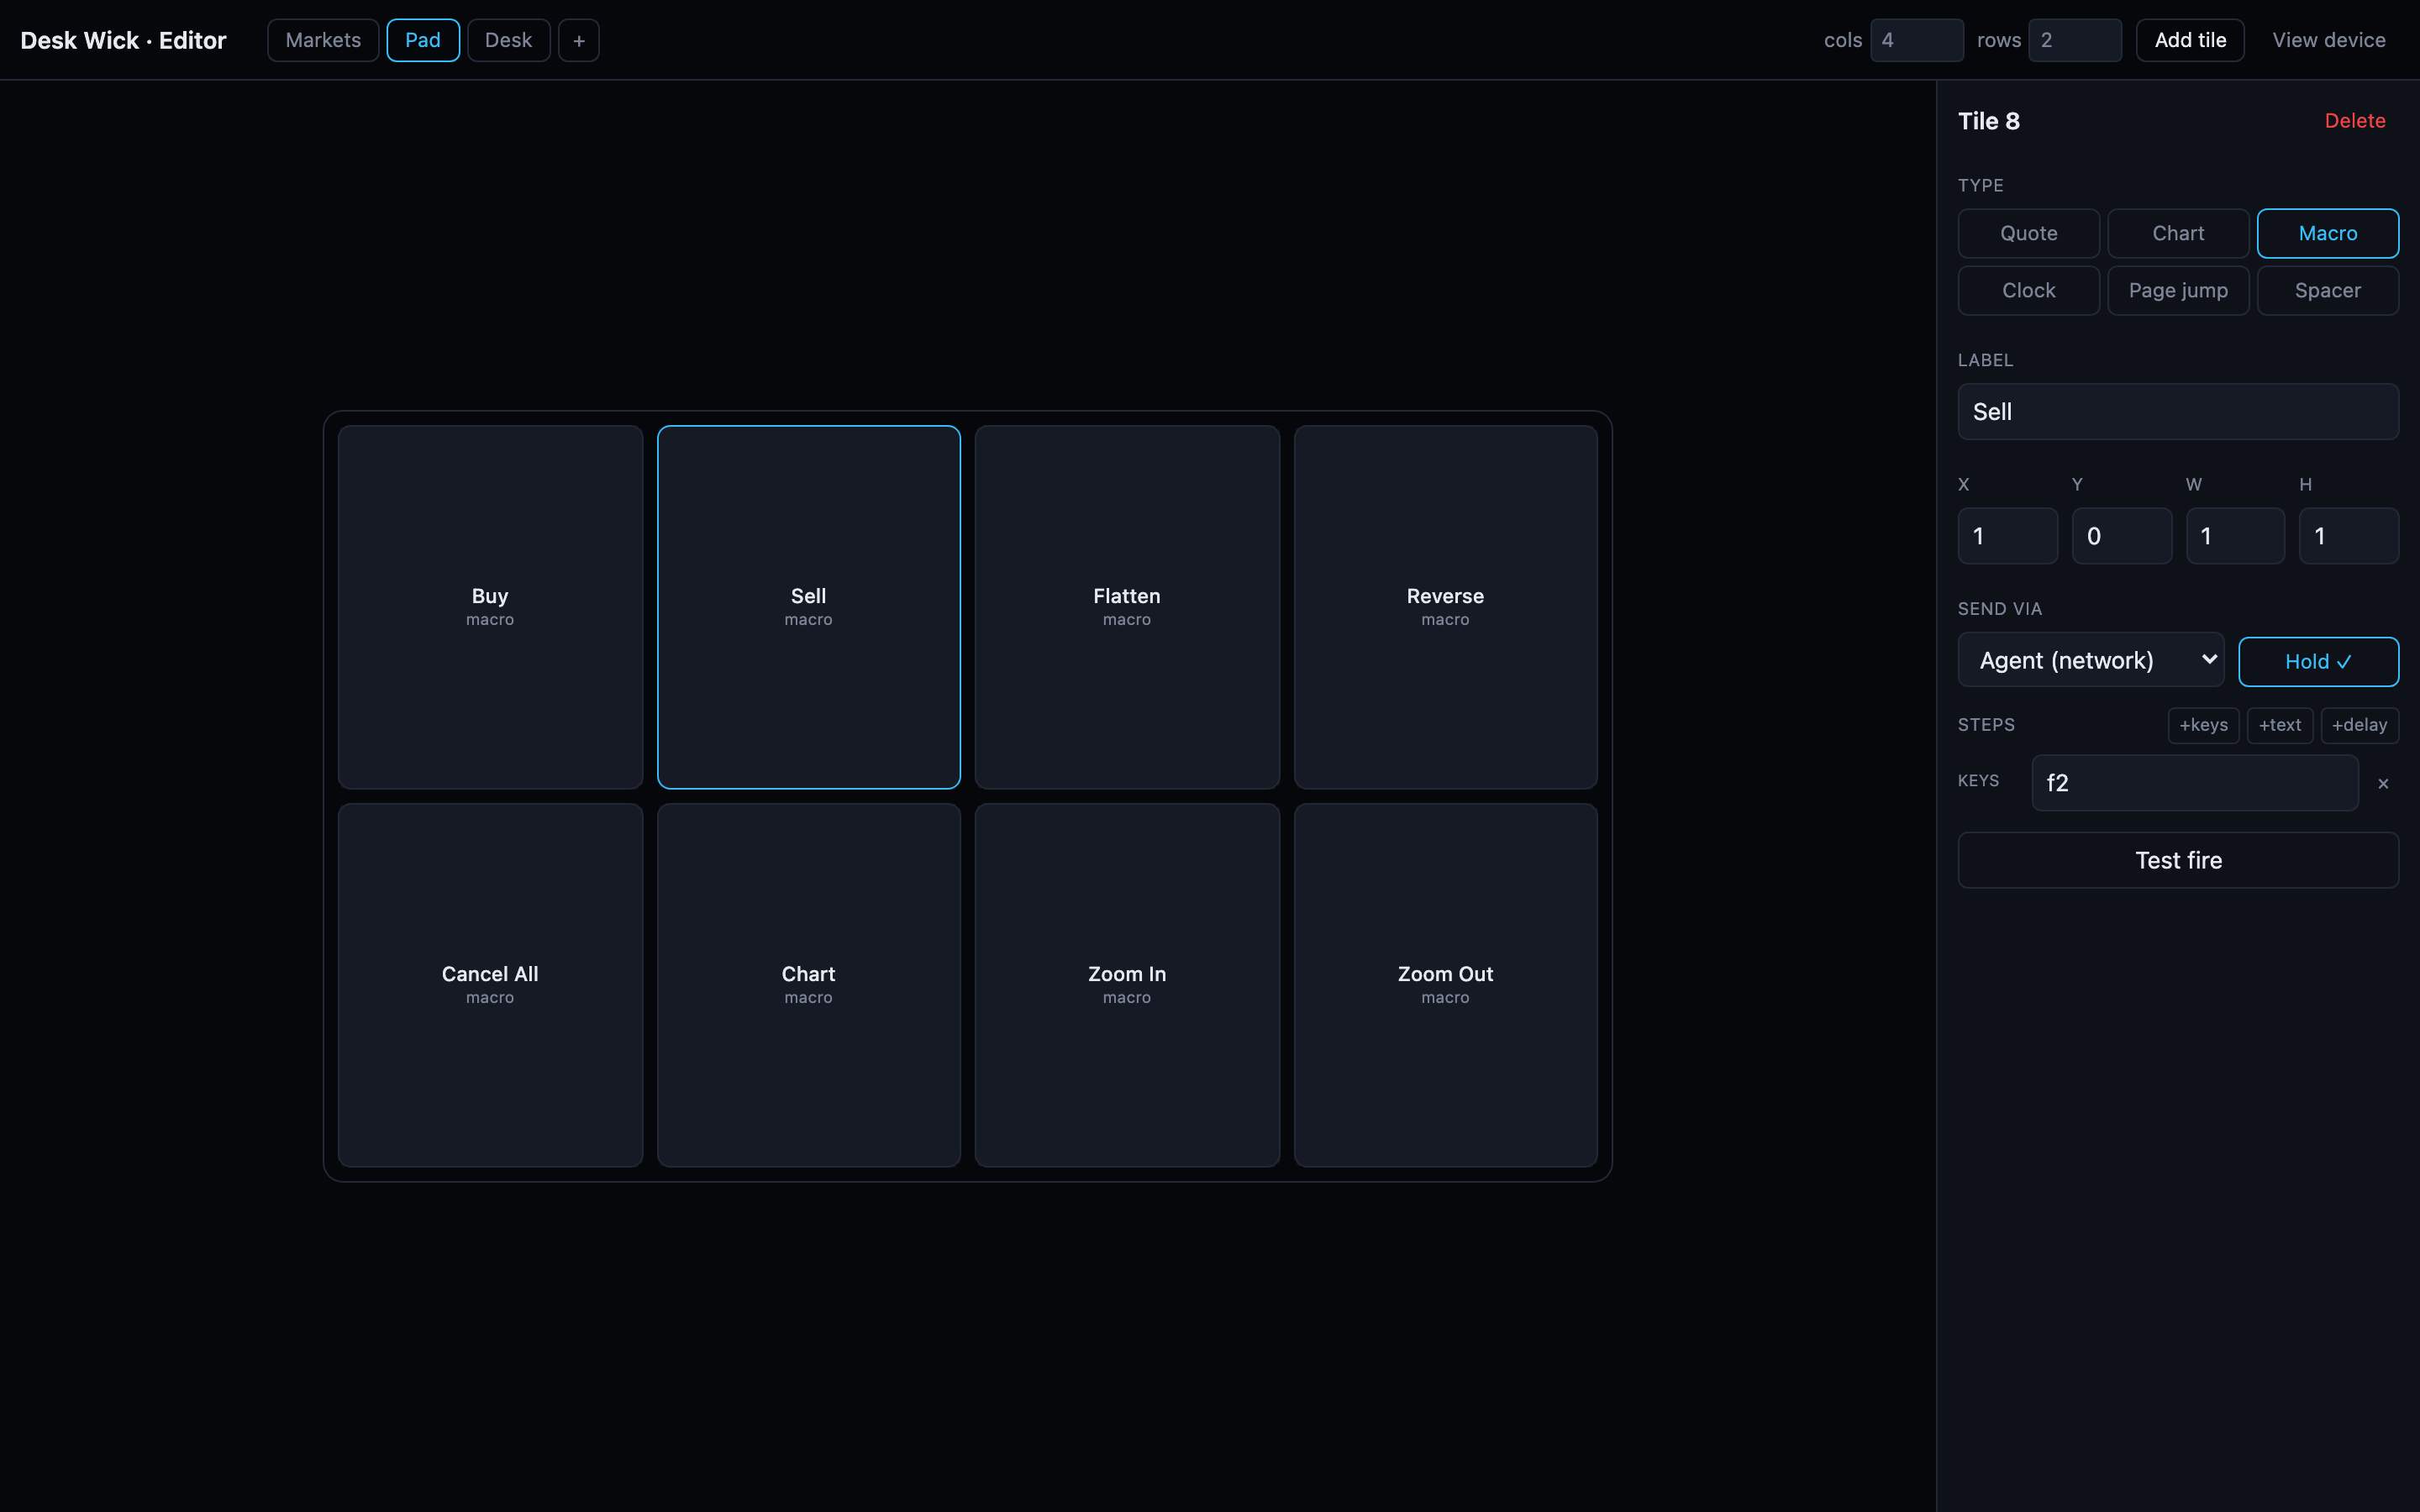Add a new page with plus tab
The width and height of the screenshot is (2420, 1512).
(578, 40)
